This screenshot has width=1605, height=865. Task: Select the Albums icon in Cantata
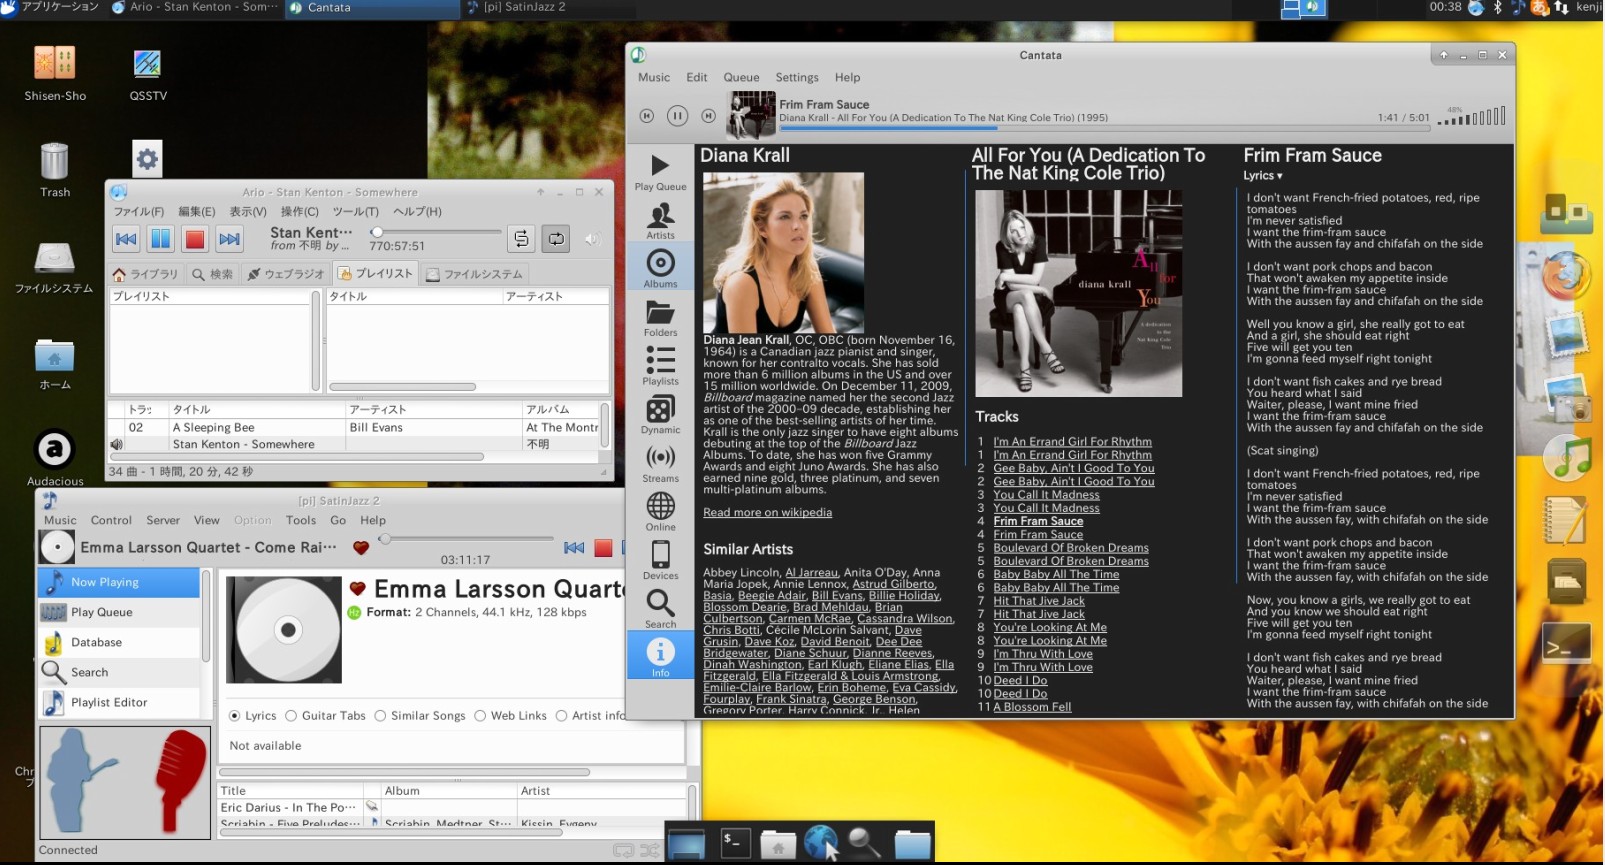(660, 268)
